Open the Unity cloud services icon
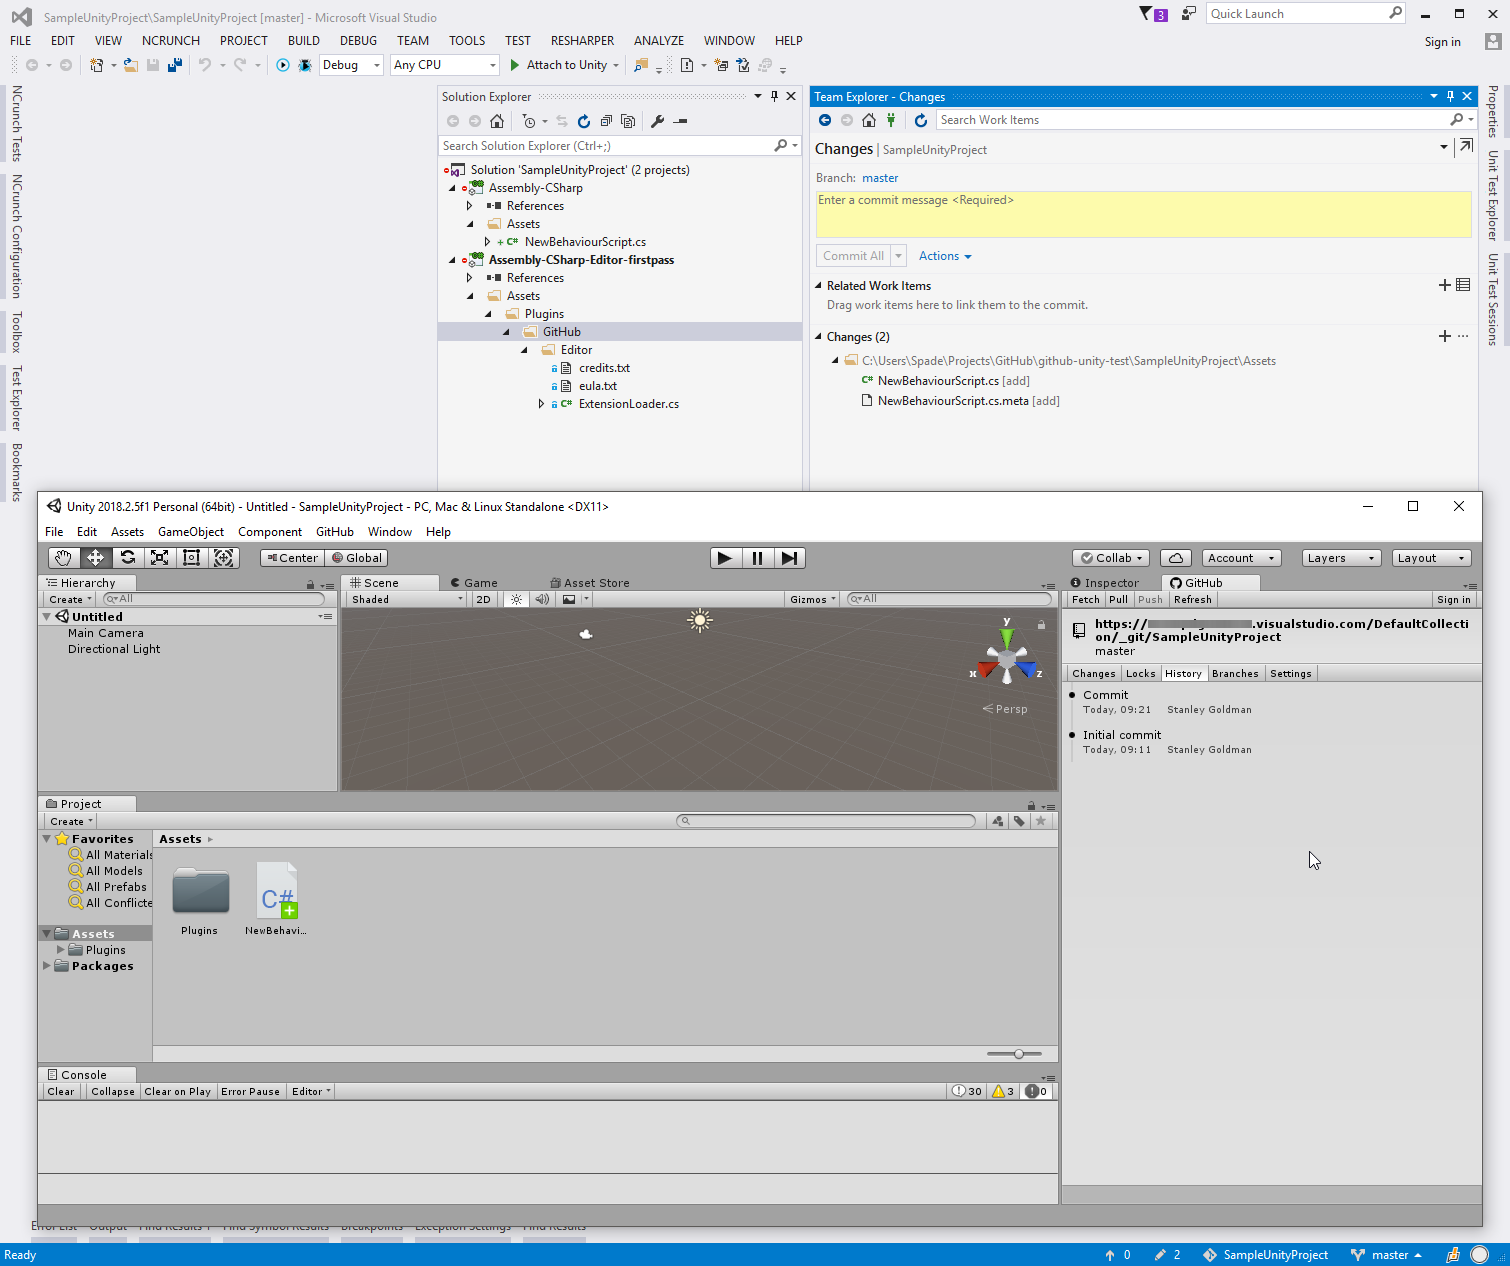Image resolution: width=1510 pixels, height=1266 pixels. 1176,558
